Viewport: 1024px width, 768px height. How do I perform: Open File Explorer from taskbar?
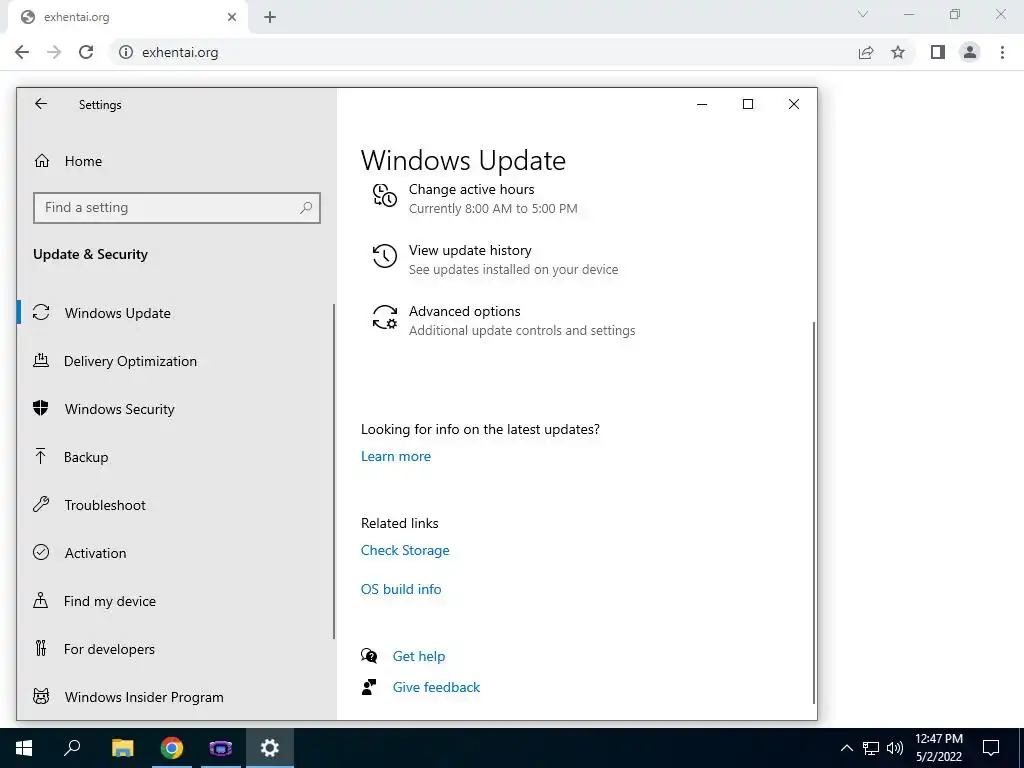point(122,748)
